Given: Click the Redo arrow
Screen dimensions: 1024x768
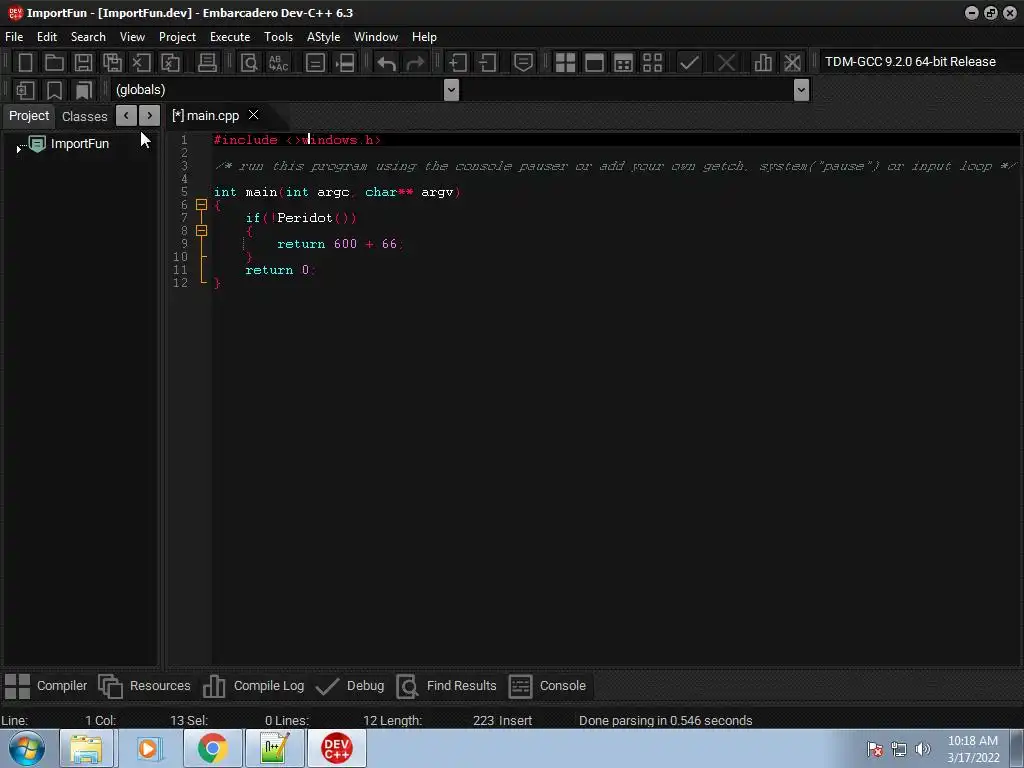Looking at the screenshot, I should [x=415, y=63].
